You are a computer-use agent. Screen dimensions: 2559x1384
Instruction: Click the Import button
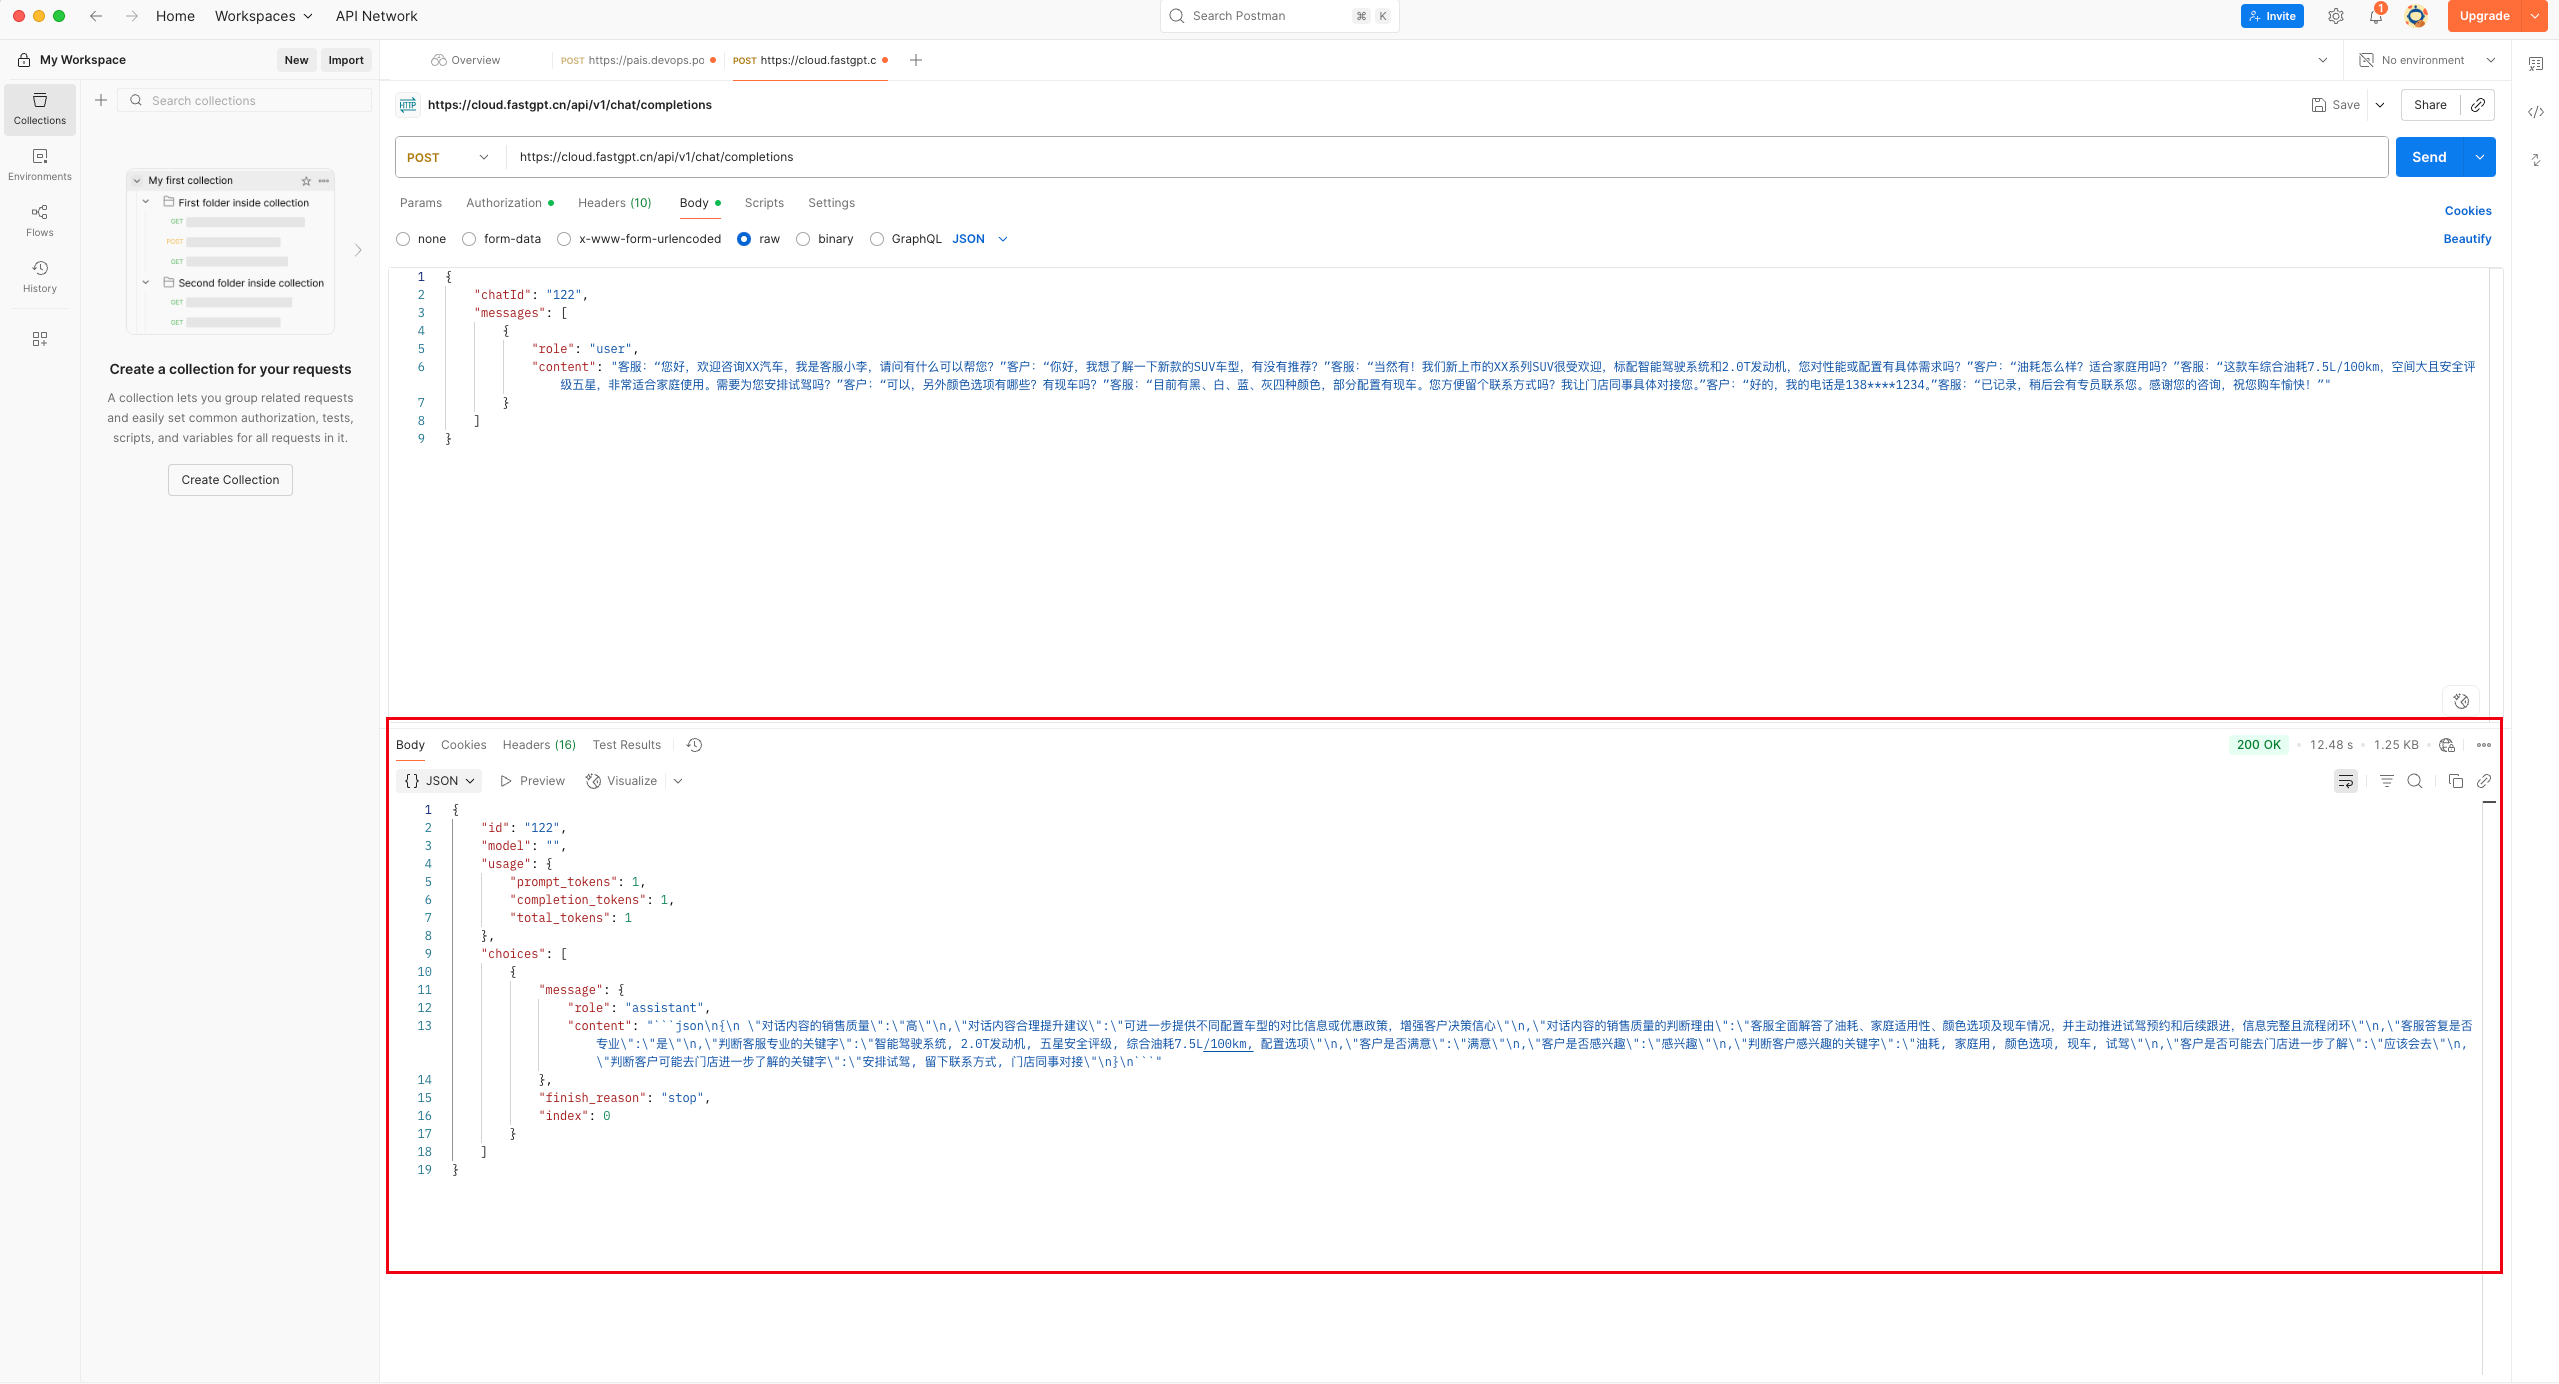pos(346,60)
